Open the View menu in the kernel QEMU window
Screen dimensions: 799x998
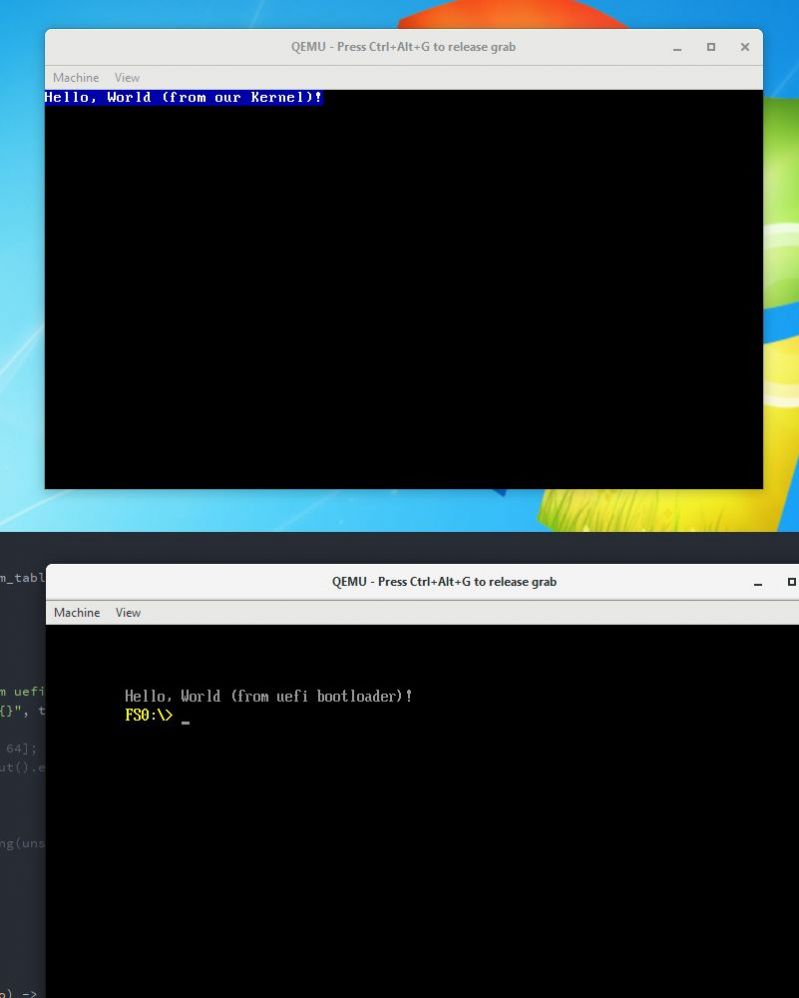pos(127,78)
